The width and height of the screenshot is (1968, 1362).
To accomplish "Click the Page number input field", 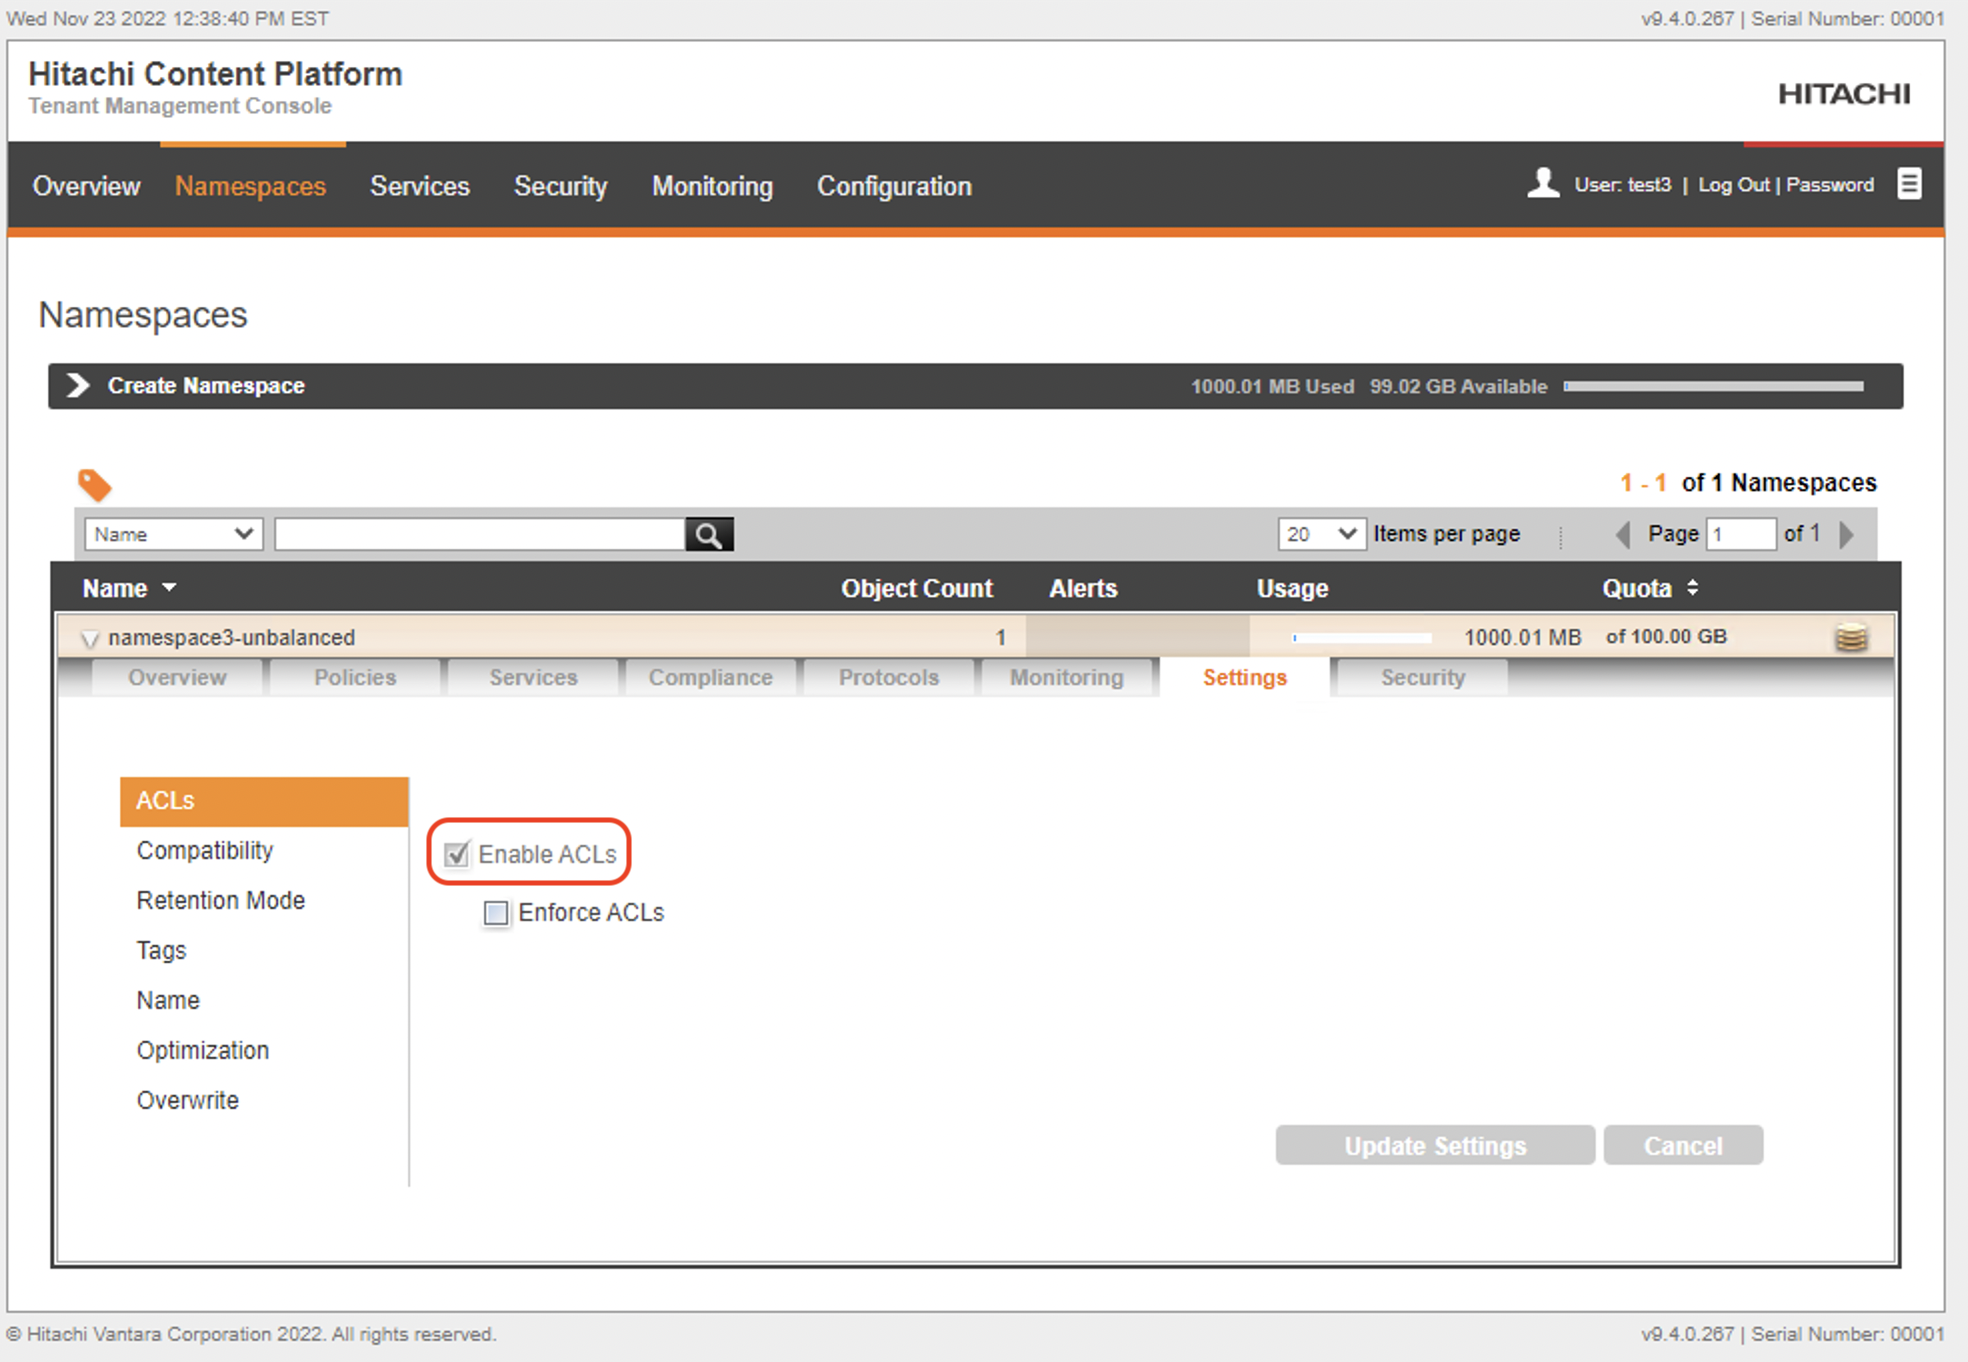I will coord(1741,534).
